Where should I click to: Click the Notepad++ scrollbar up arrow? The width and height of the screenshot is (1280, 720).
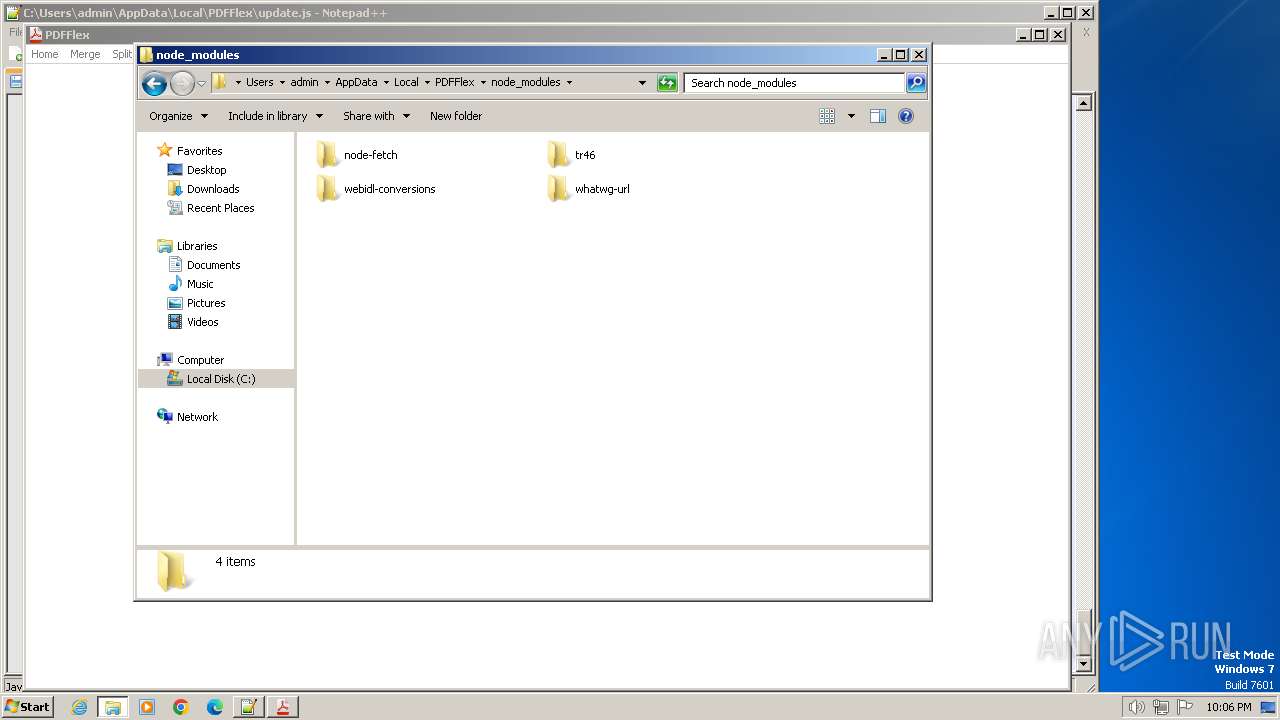point(1083,103)
